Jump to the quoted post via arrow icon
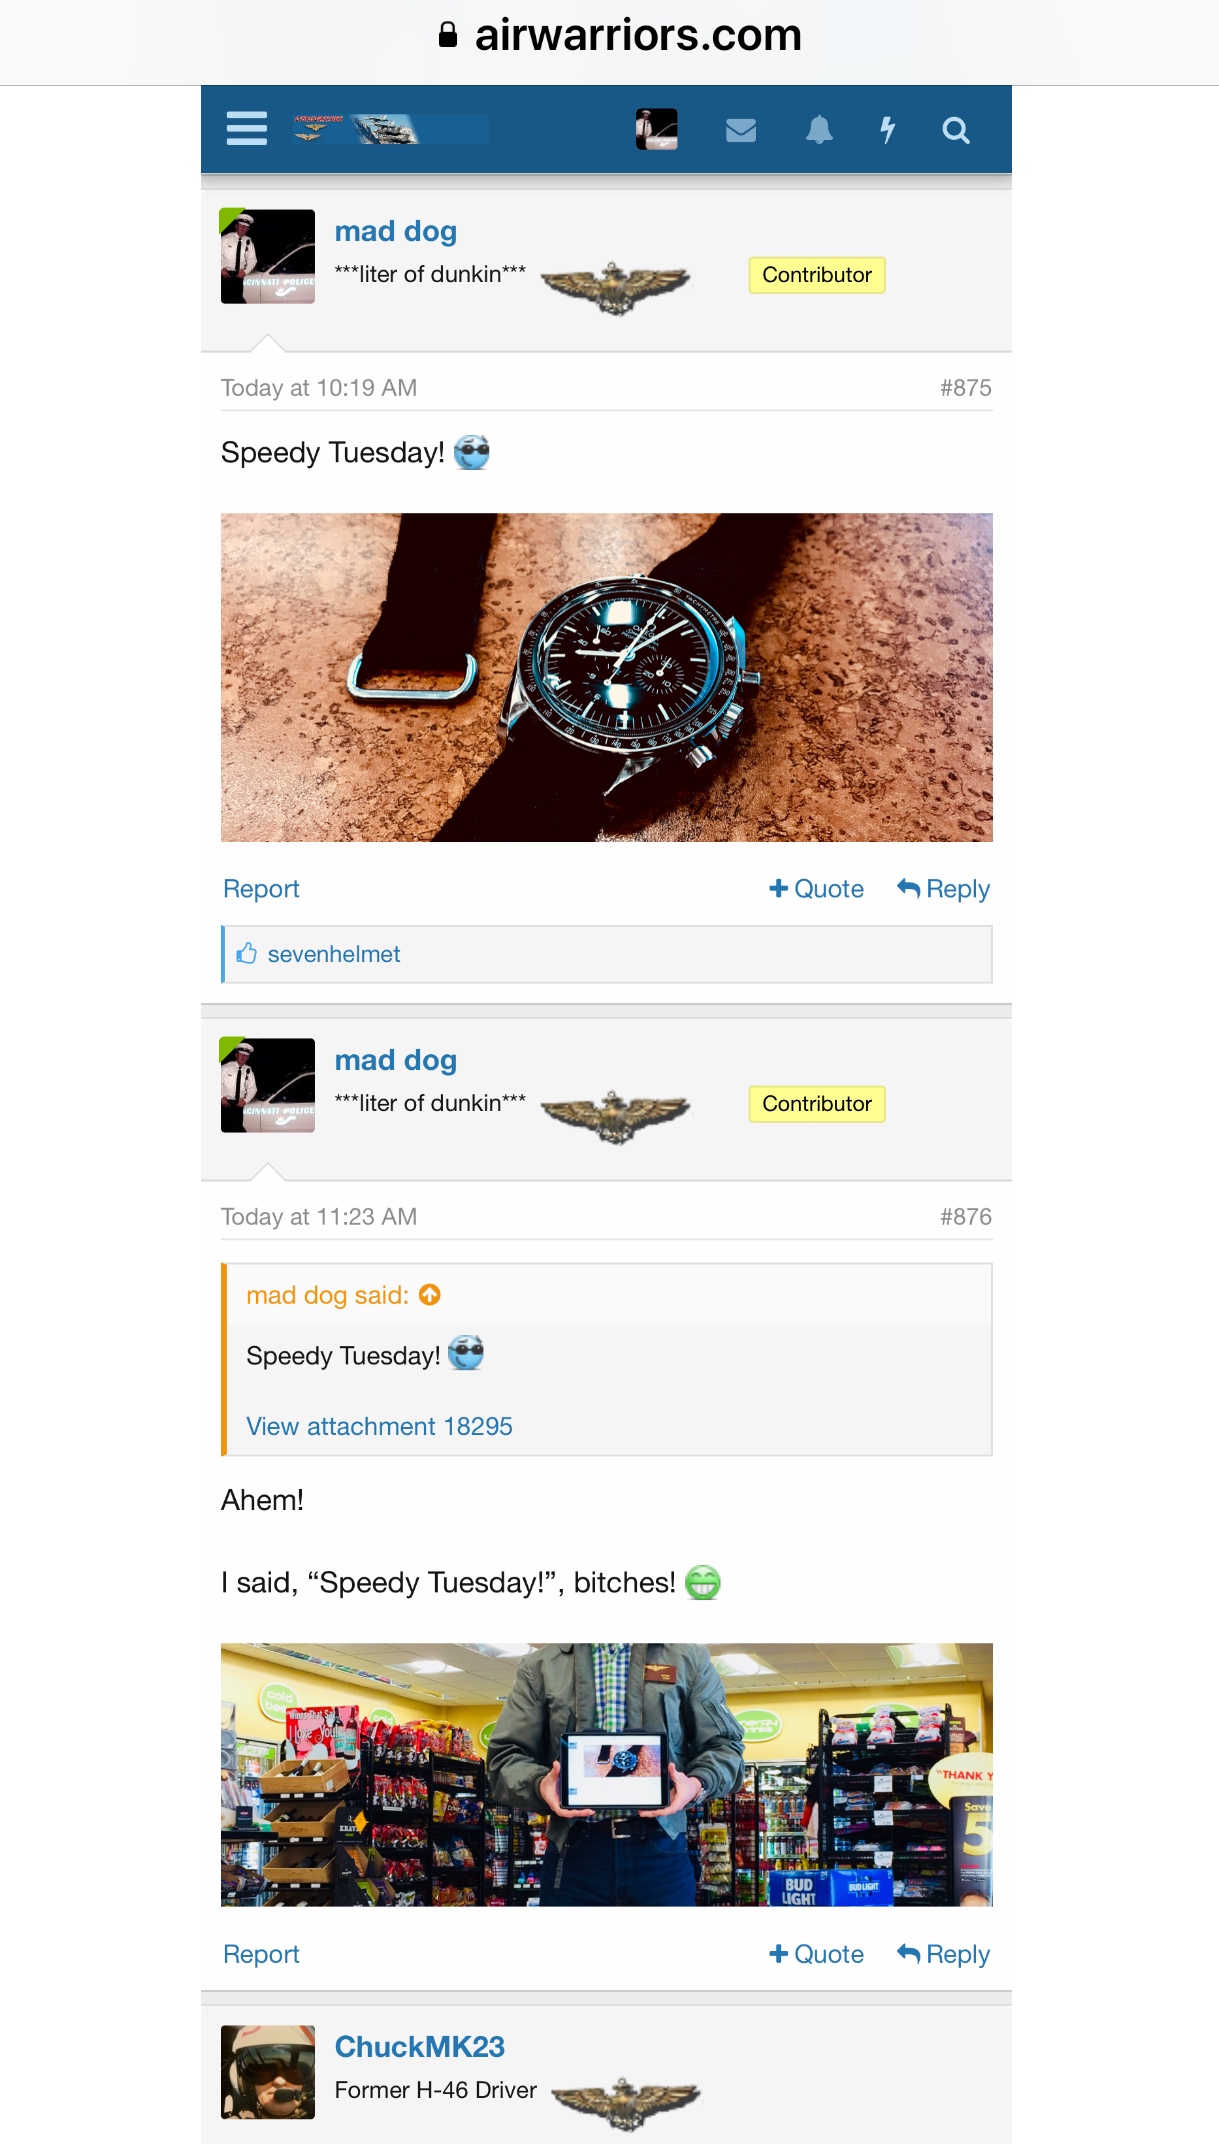Viewport: 1219px width, 2144px height. (x=430, y=1295)
